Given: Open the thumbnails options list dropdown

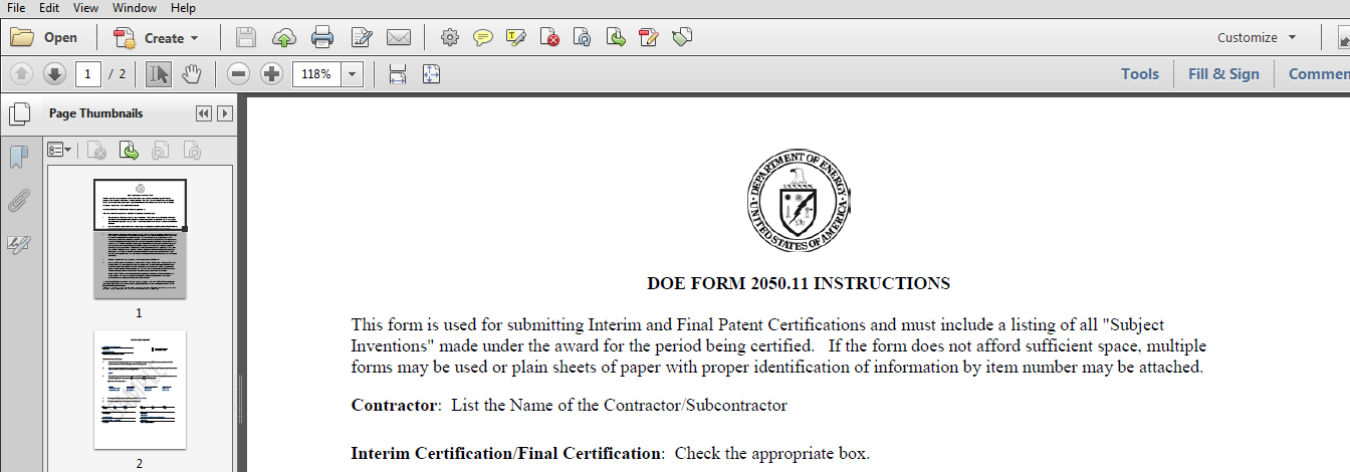Looking at the screenshot, I should click(x=59, y=150).
